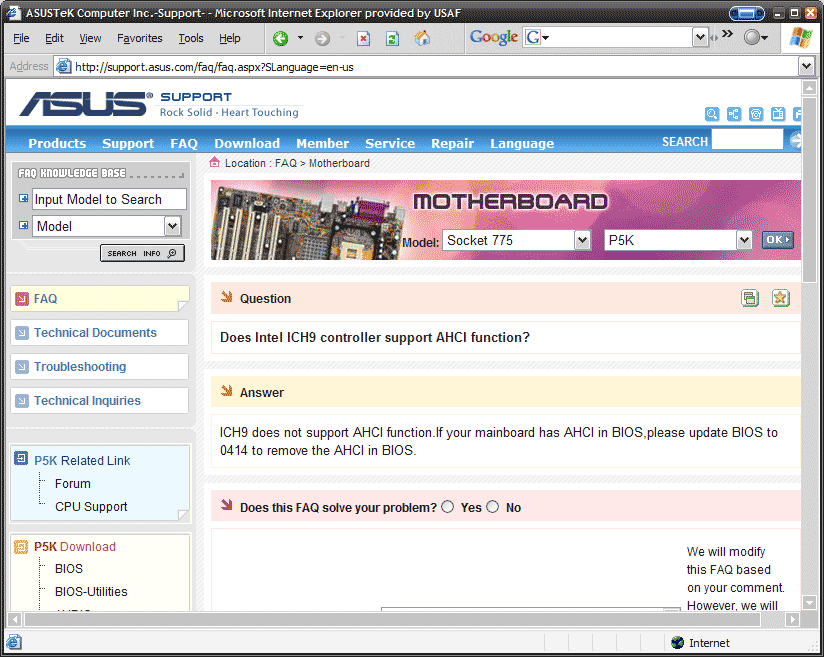Open the Troubleshooting link
Image resolution: width=824 pixels, height=657 pixels.
click(80, 367)
